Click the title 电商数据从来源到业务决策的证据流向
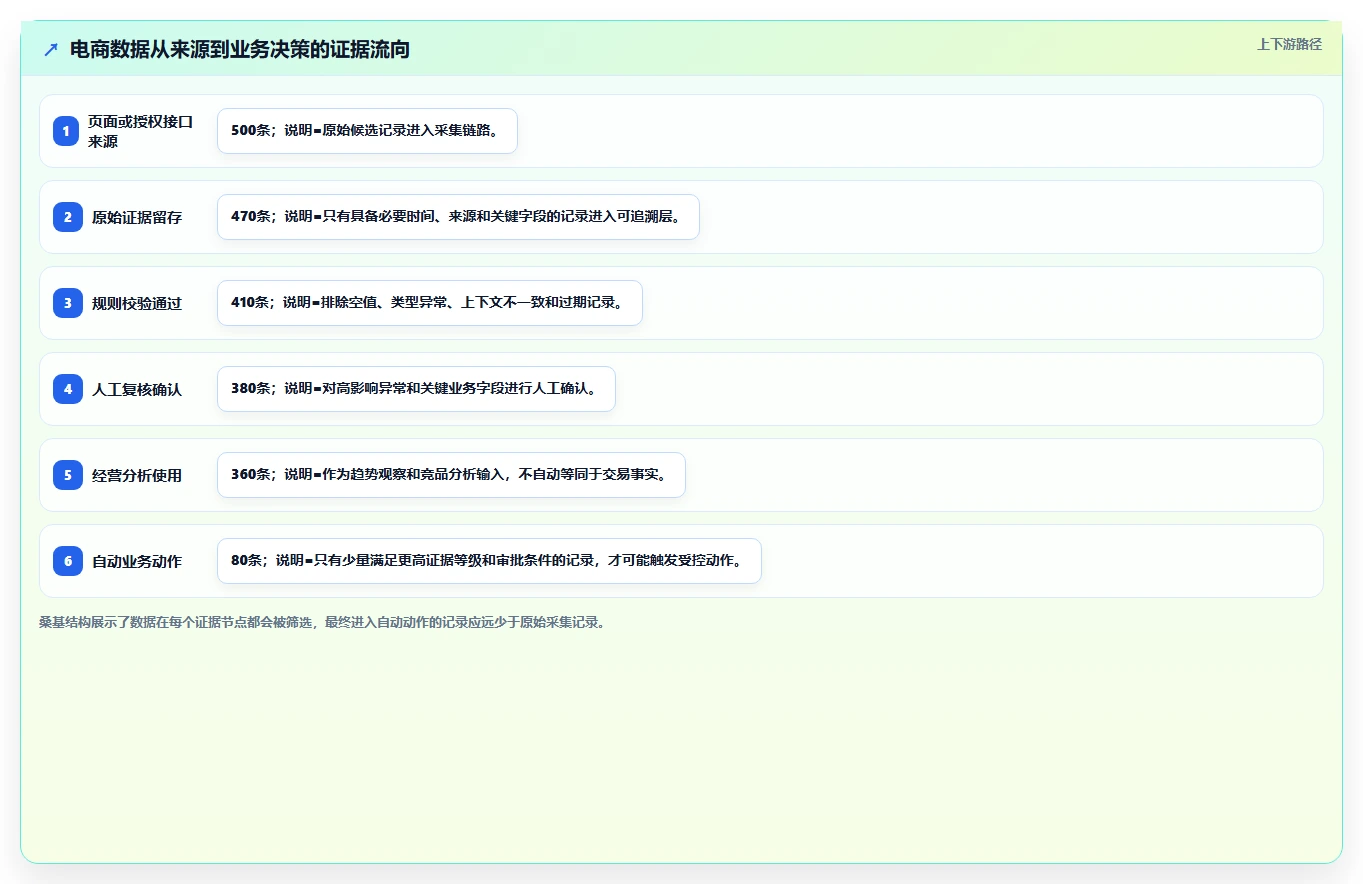 (x=240, y=50)
